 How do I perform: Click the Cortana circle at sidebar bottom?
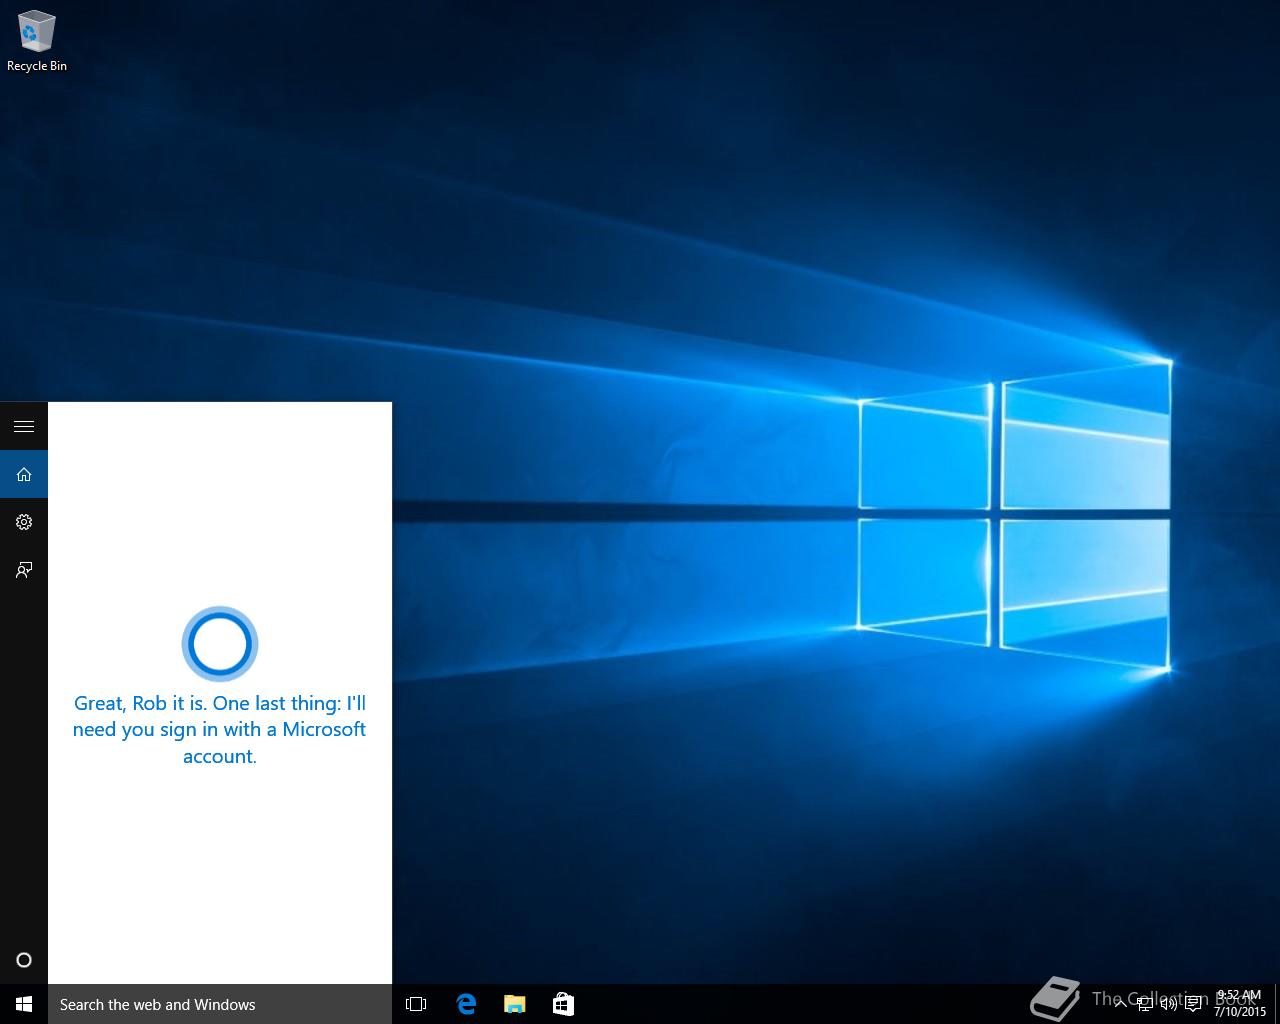coord(24,960)
